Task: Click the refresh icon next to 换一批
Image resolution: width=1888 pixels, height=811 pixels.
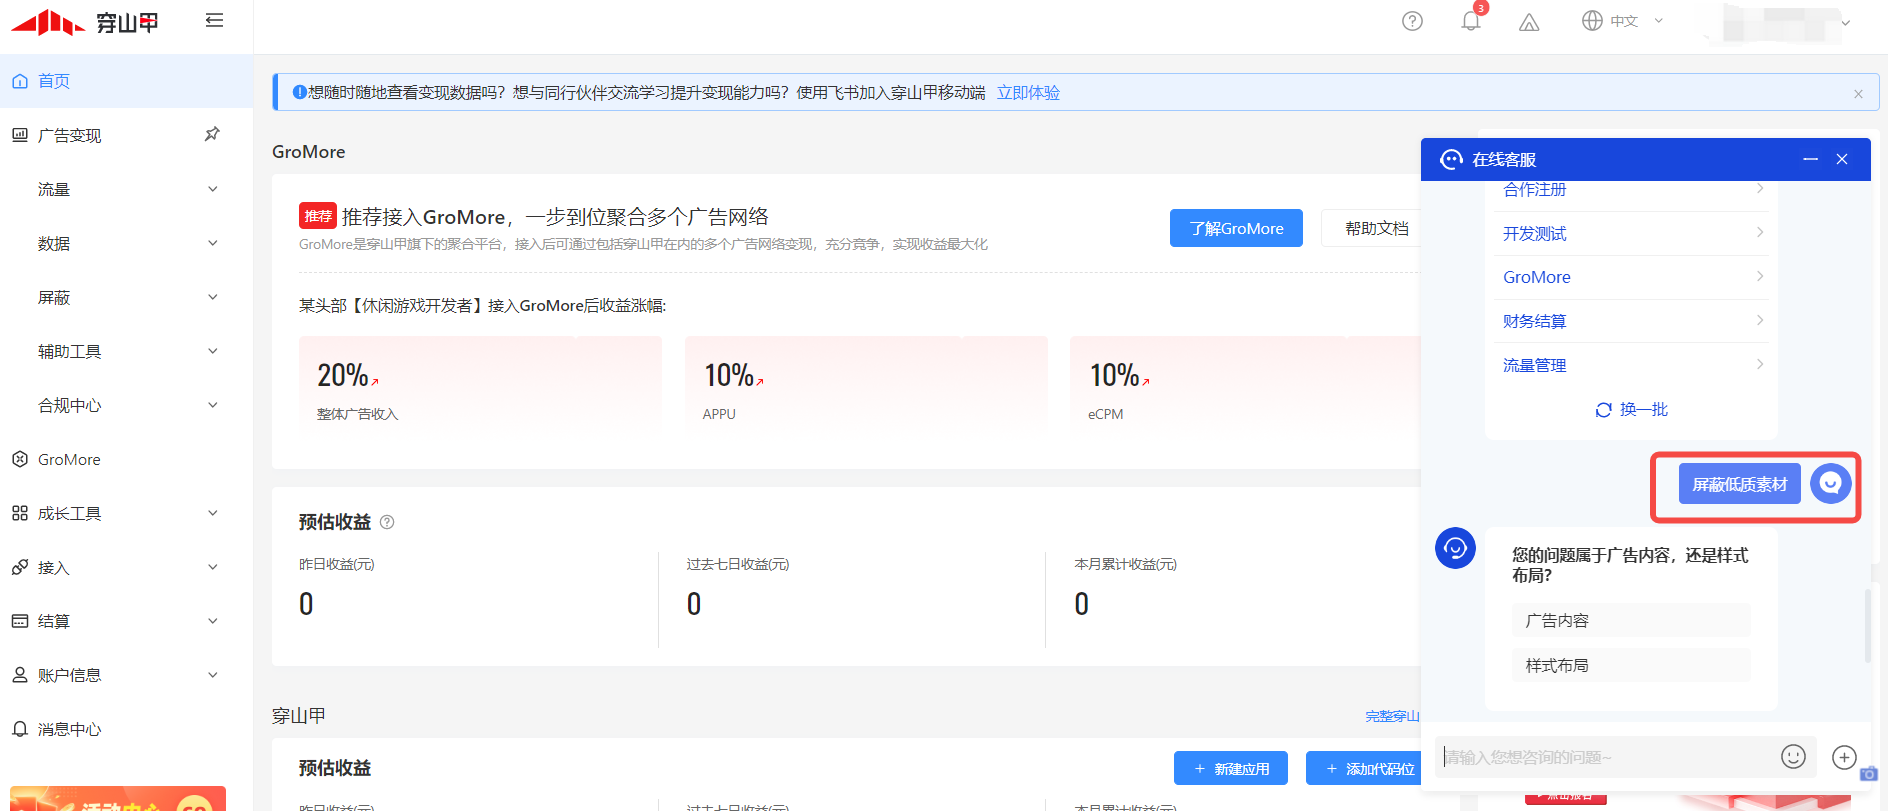Action: (1603, 410)
